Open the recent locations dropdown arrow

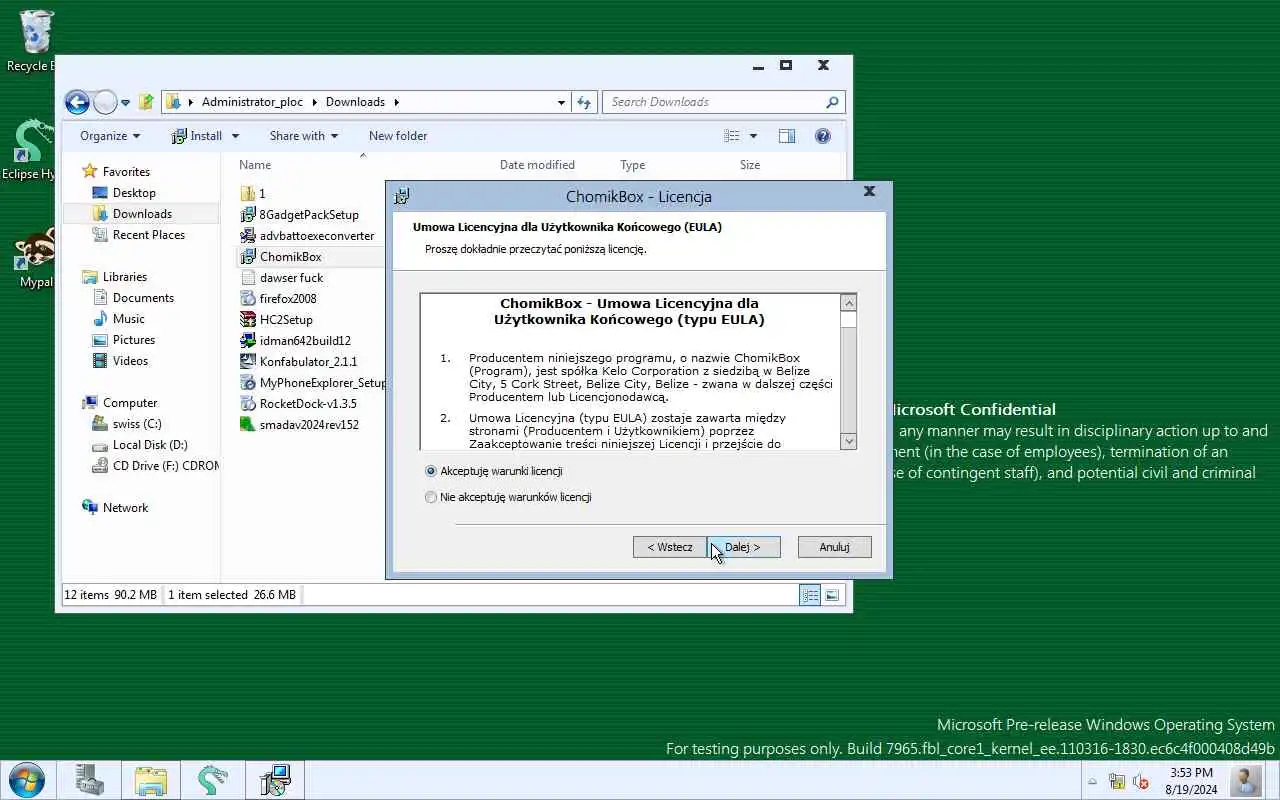pyautogui.click(x=126, y=102)
